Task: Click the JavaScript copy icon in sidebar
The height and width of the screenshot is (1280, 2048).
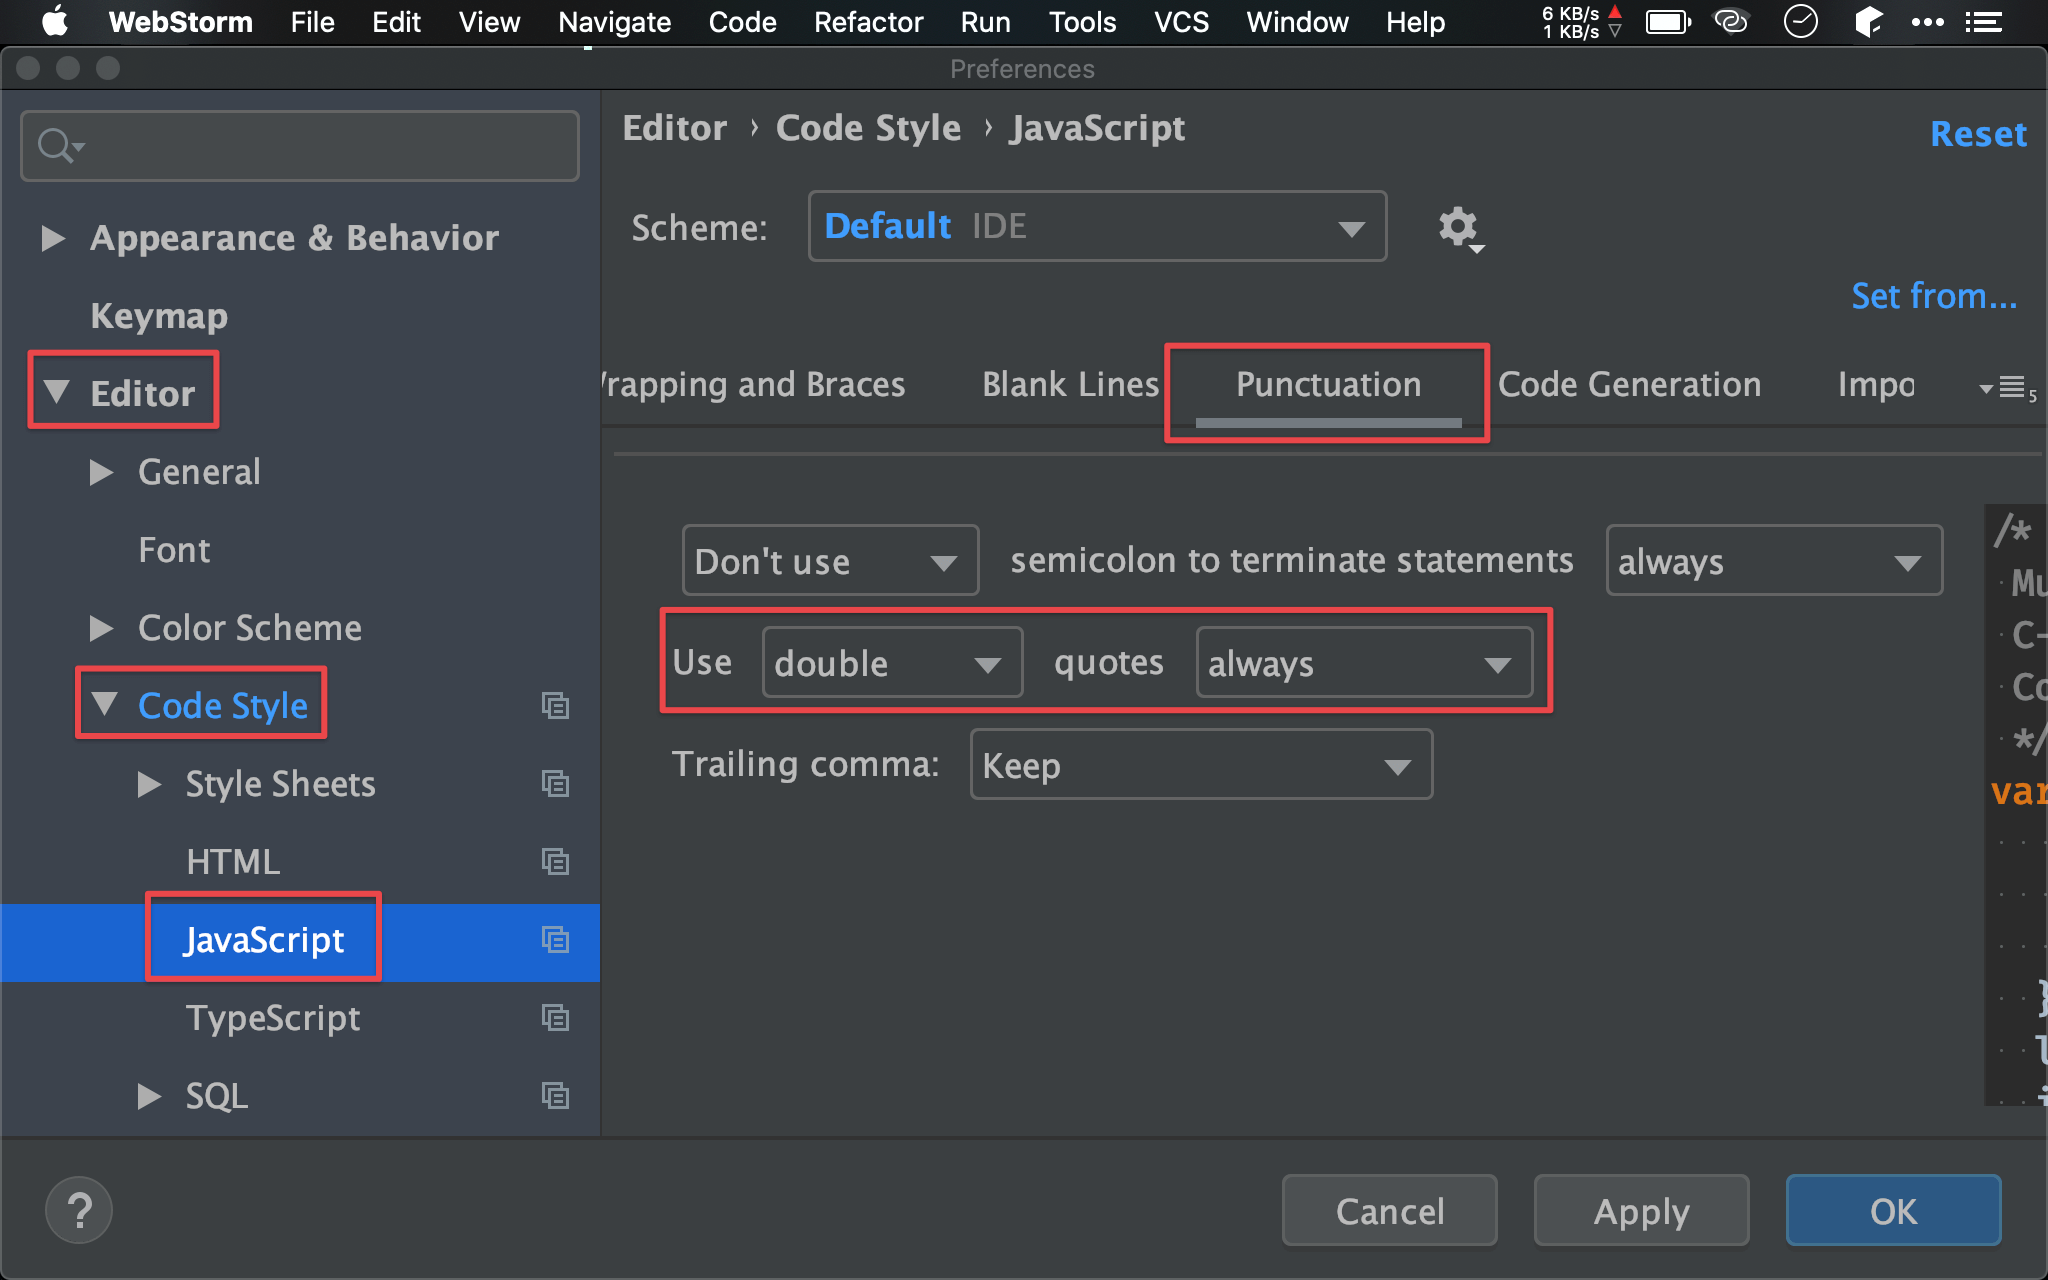Action: (556, 939)
